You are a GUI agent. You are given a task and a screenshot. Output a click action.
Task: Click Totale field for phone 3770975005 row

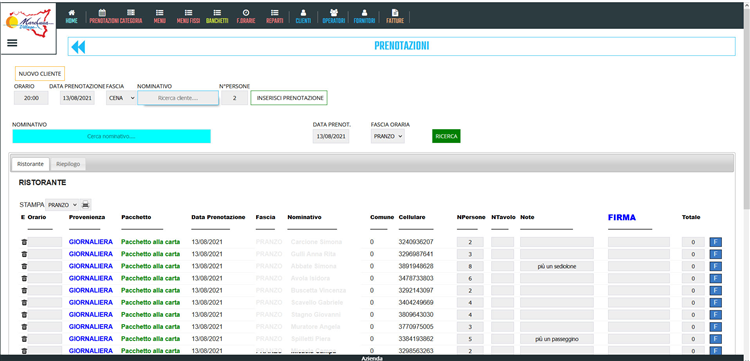pos(693,327)
